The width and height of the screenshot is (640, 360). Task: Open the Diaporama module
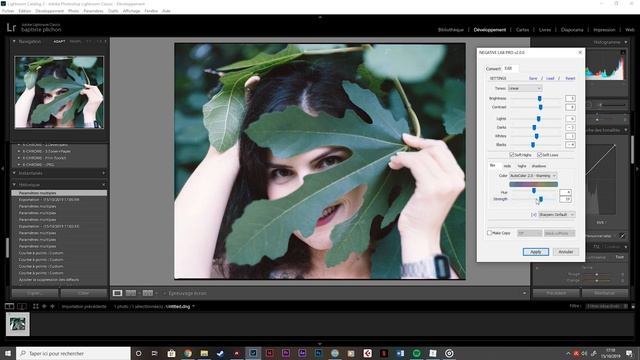[x=572, y=30]
